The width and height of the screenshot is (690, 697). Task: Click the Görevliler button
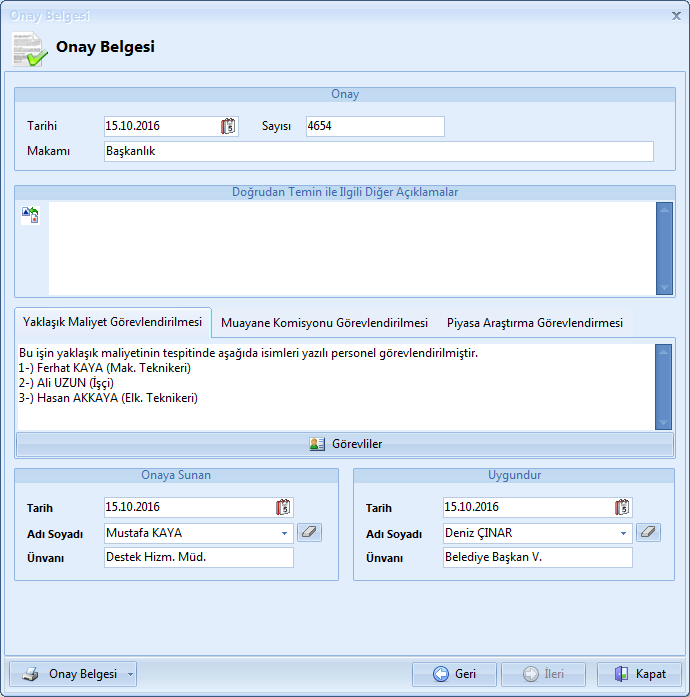(345, 444)
